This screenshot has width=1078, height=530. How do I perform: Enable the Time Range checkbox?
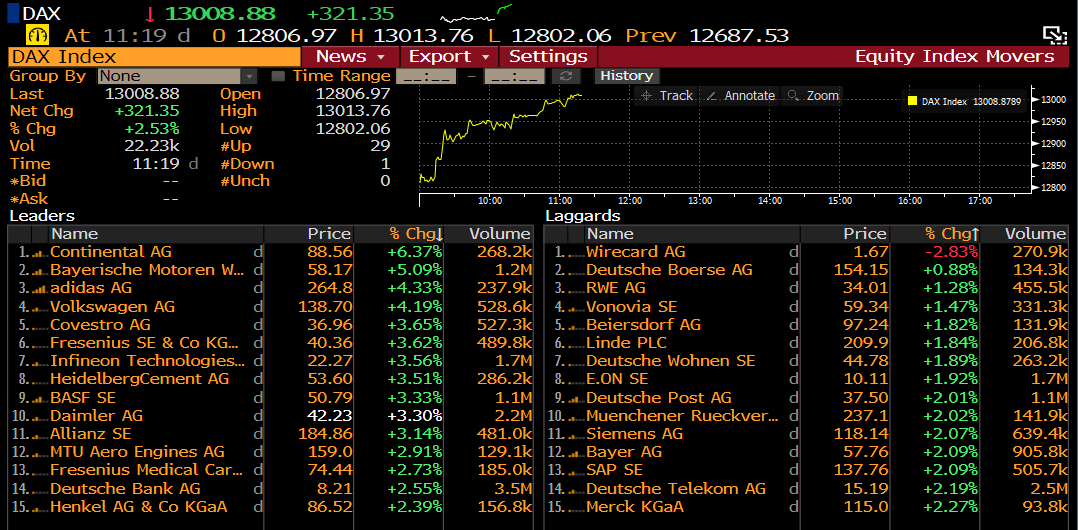[x=278, y=76]
